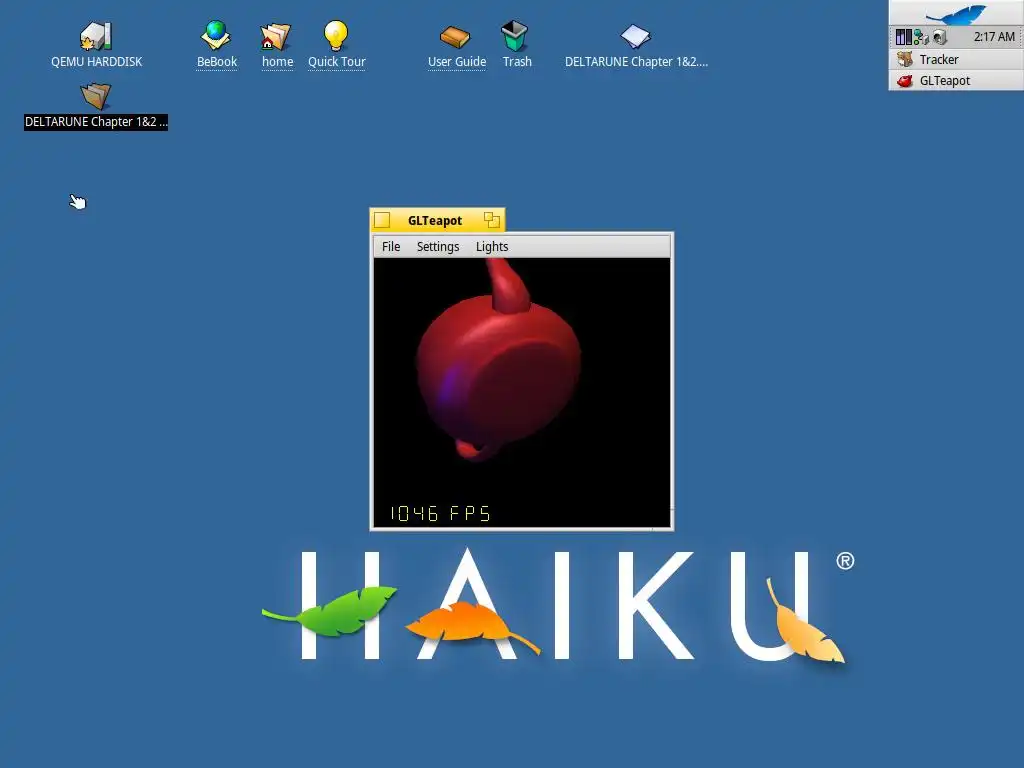1024x768 pixels.
Task: Select Tracker in the Deskbar
Action: tap(956, 59)
